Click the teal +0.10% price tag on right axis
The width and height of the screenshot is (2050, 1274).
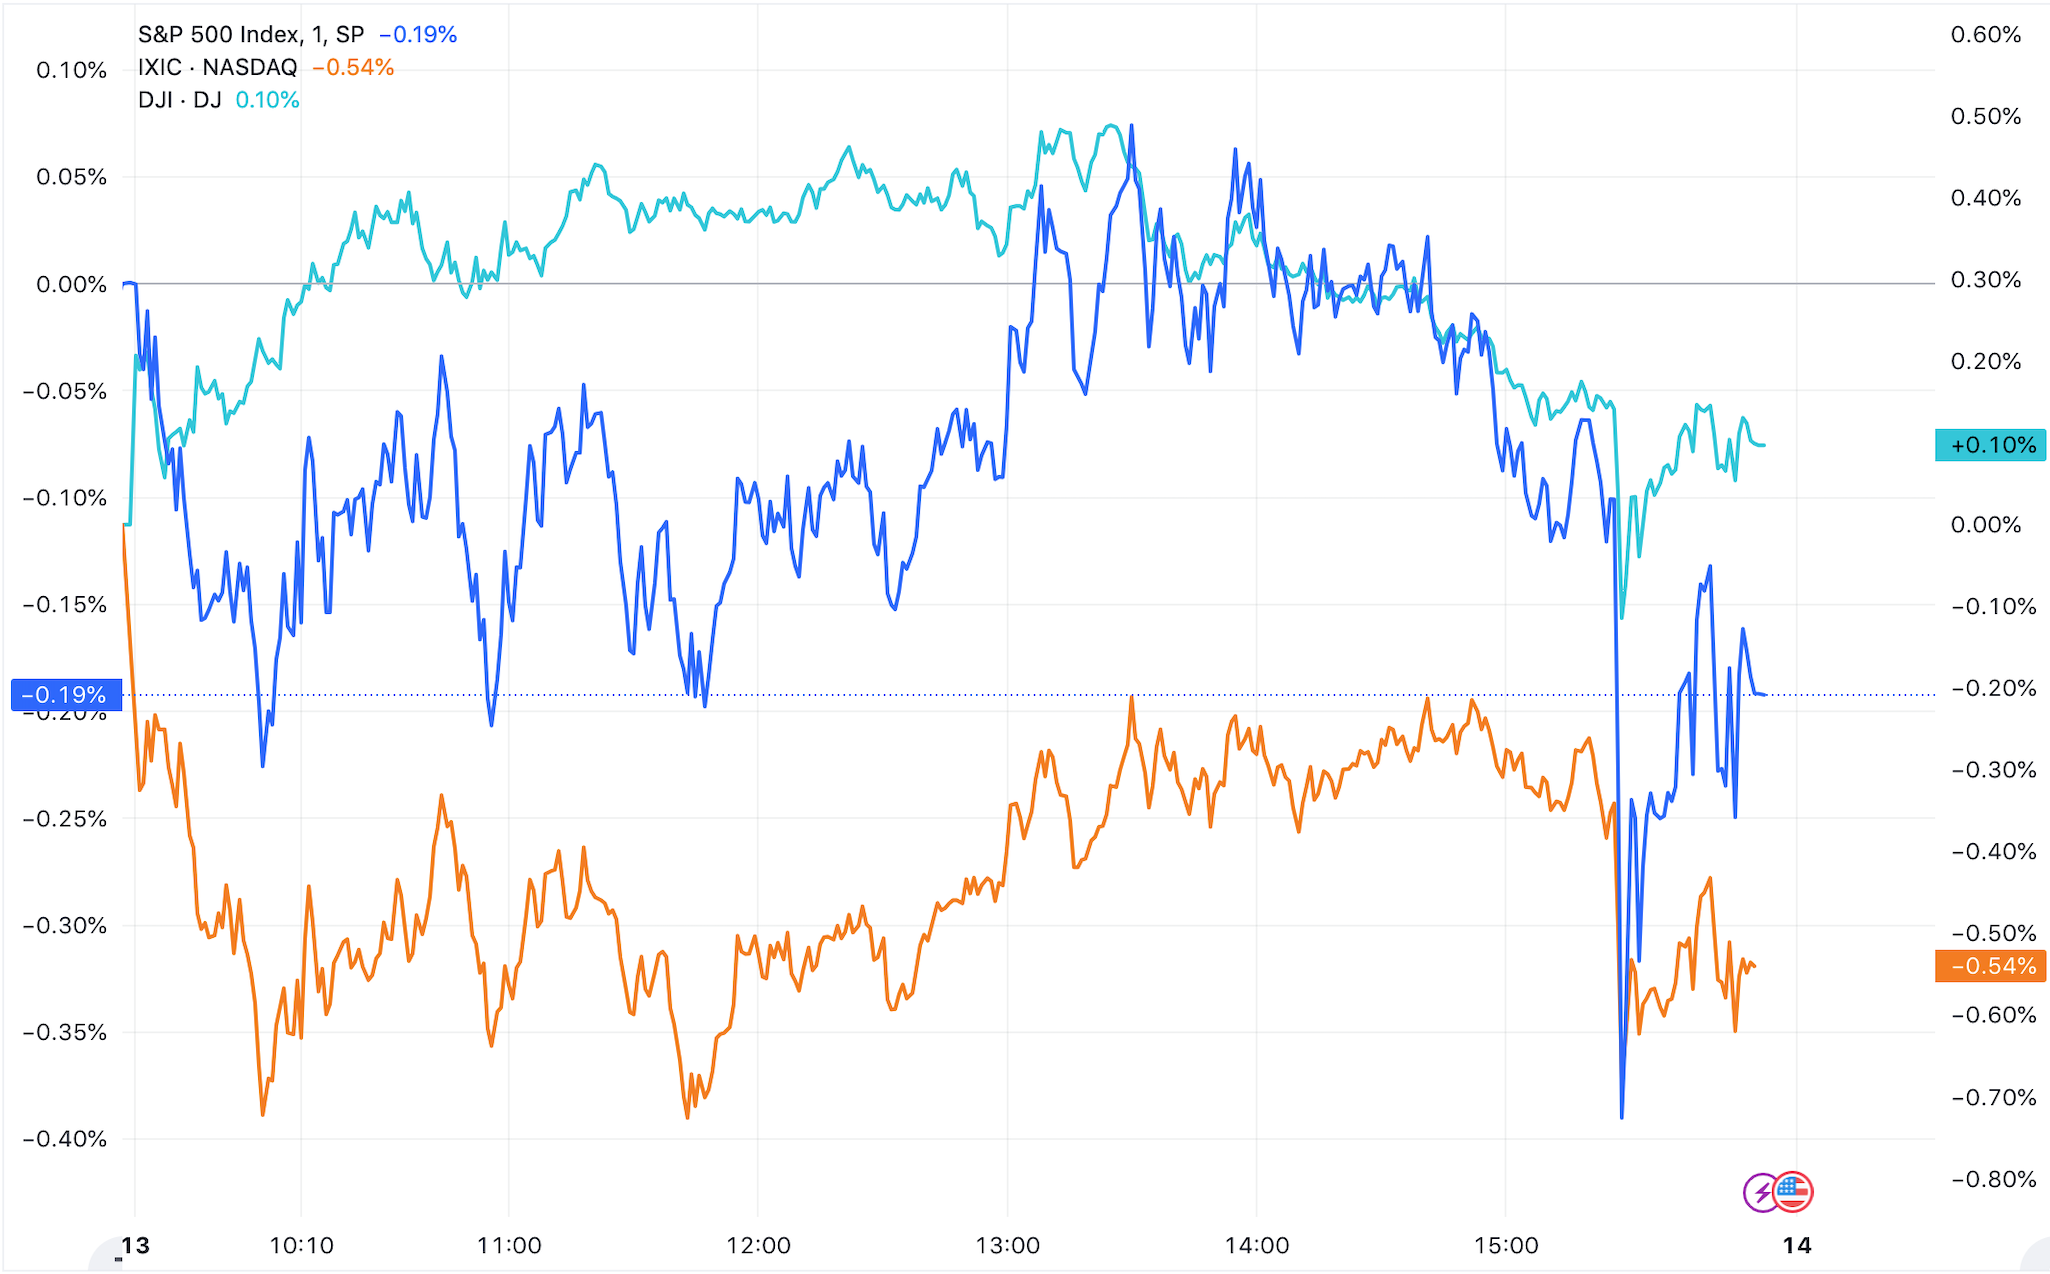tap(1990, 445)
